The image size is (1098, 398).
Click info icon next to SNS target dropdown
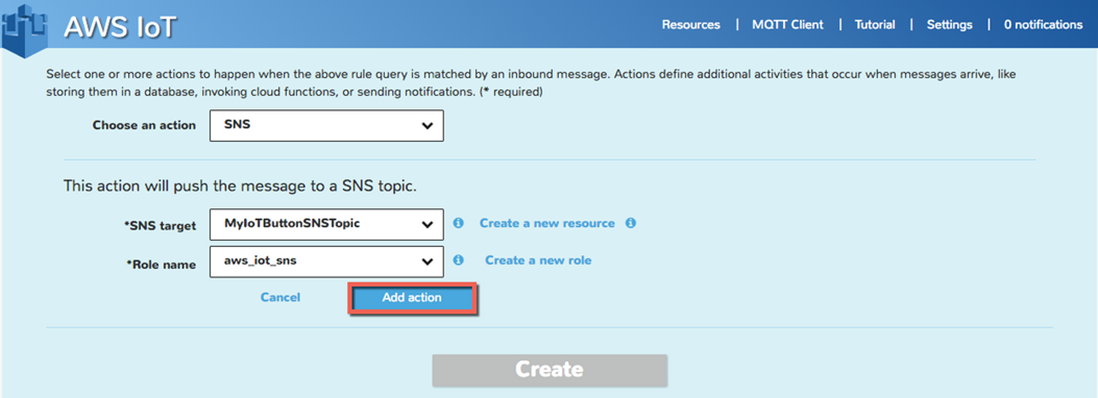[459, 223]
